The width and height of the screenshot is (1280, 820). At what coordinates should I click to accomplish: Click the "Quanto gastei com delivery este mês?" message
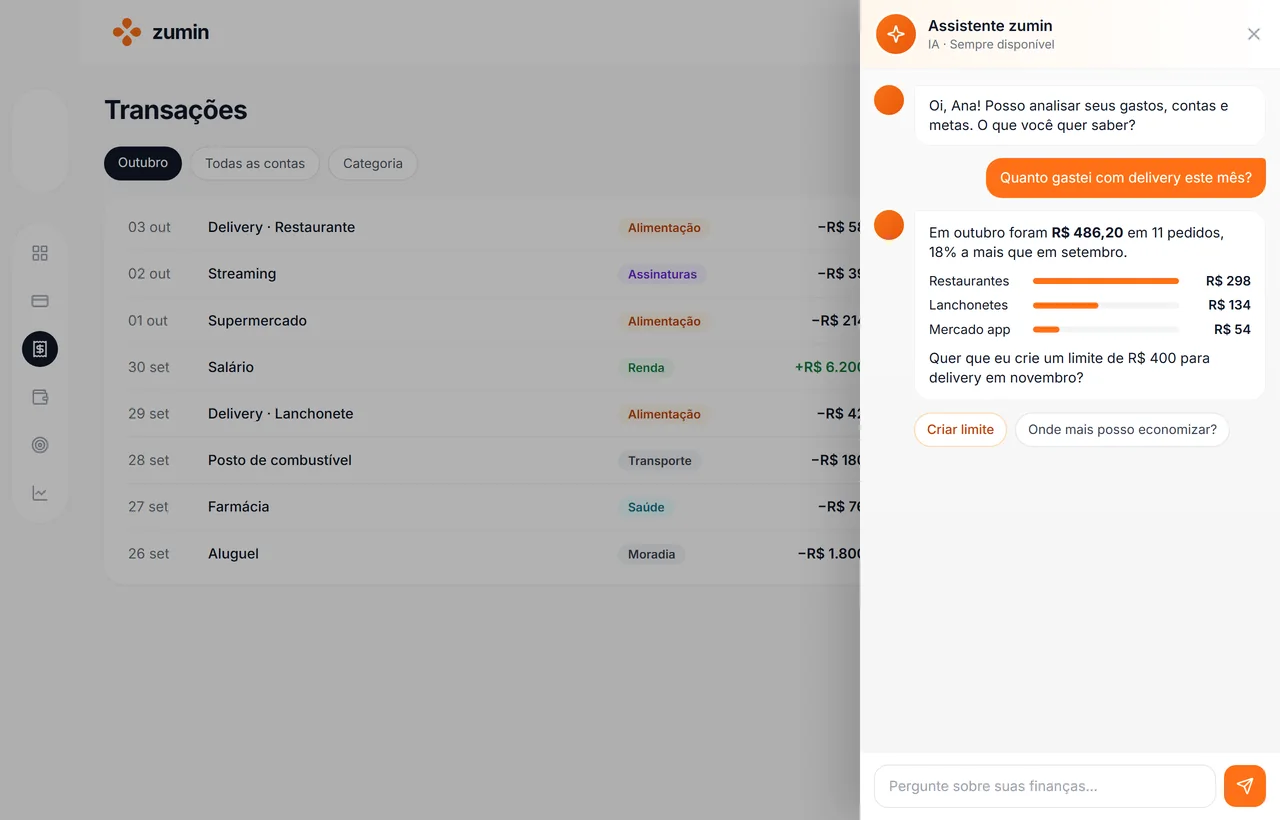pyautogui.click(x=1126, y=178)
